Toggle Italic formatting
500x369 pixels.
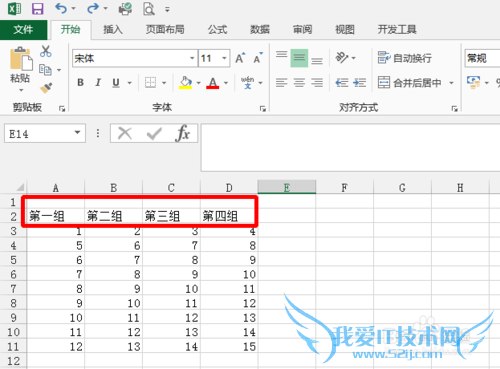98,82
